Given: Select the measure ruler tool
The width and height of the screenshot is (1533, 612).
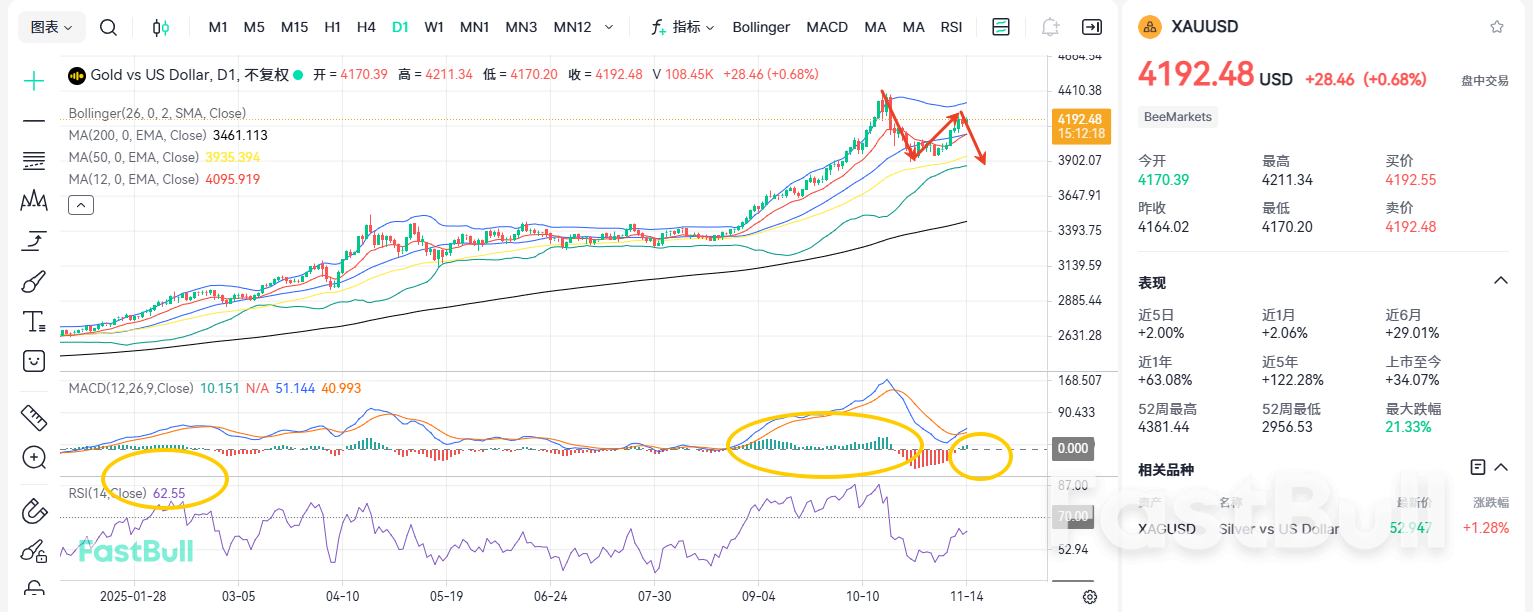Looking at the screenshot, I should (33, 420).
